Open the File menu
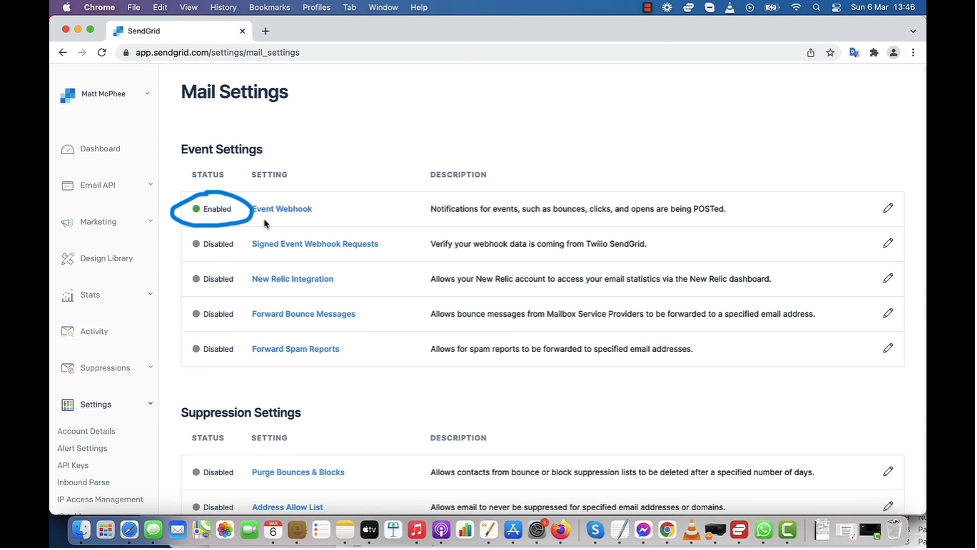This screenshot has height=550, width=977. (133, 7)
